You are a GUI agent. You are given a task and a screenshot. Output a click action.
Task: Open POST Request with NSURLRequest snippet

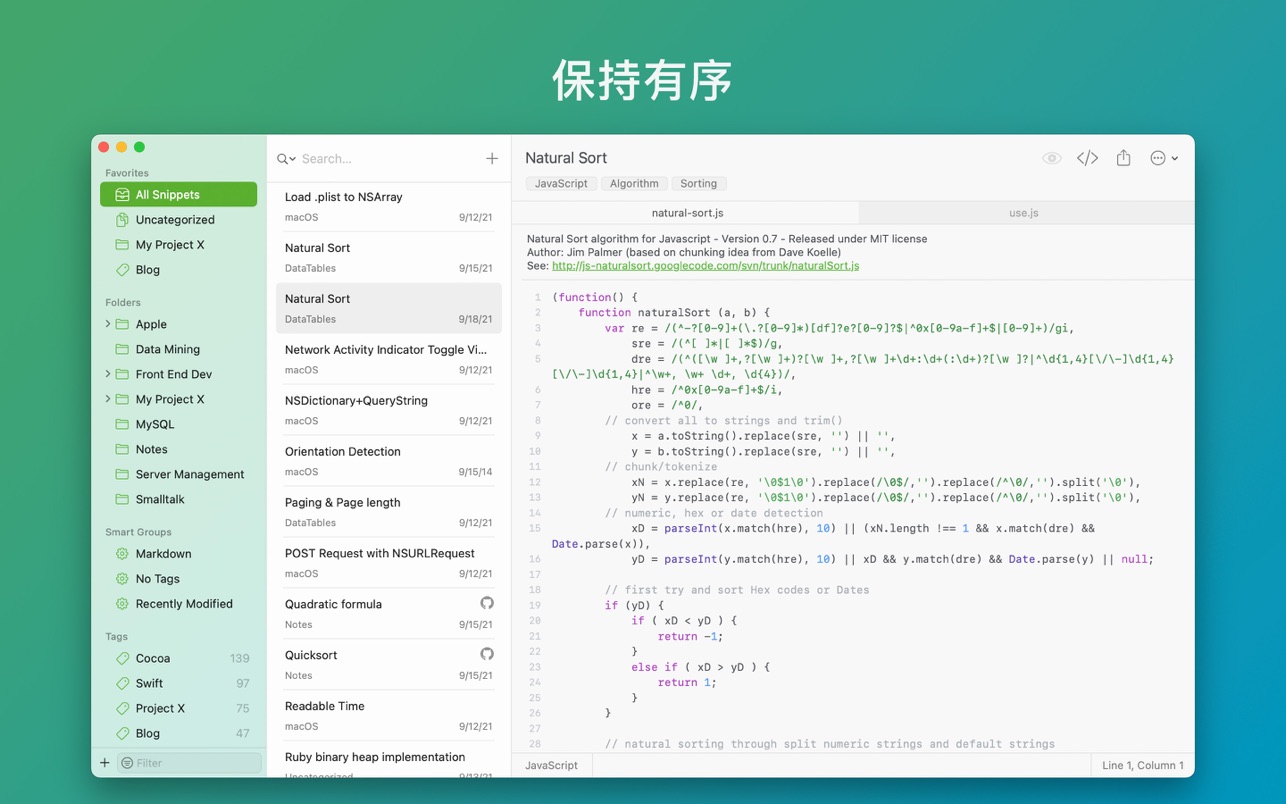[x=389, y=564]
